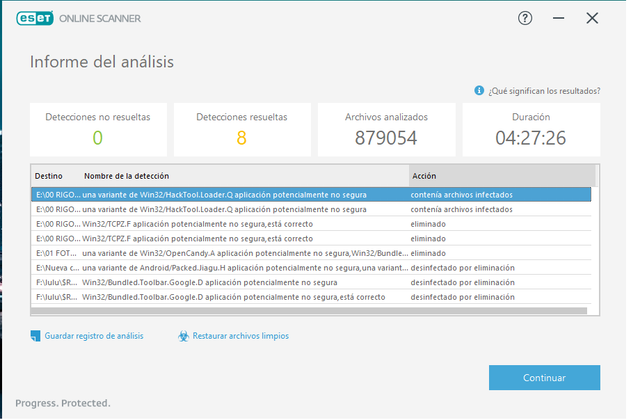Click 'Detecciones no resueltas' count 0
Image resolution: width=640 pixels, height=420 pixels.
pos(98,138)
